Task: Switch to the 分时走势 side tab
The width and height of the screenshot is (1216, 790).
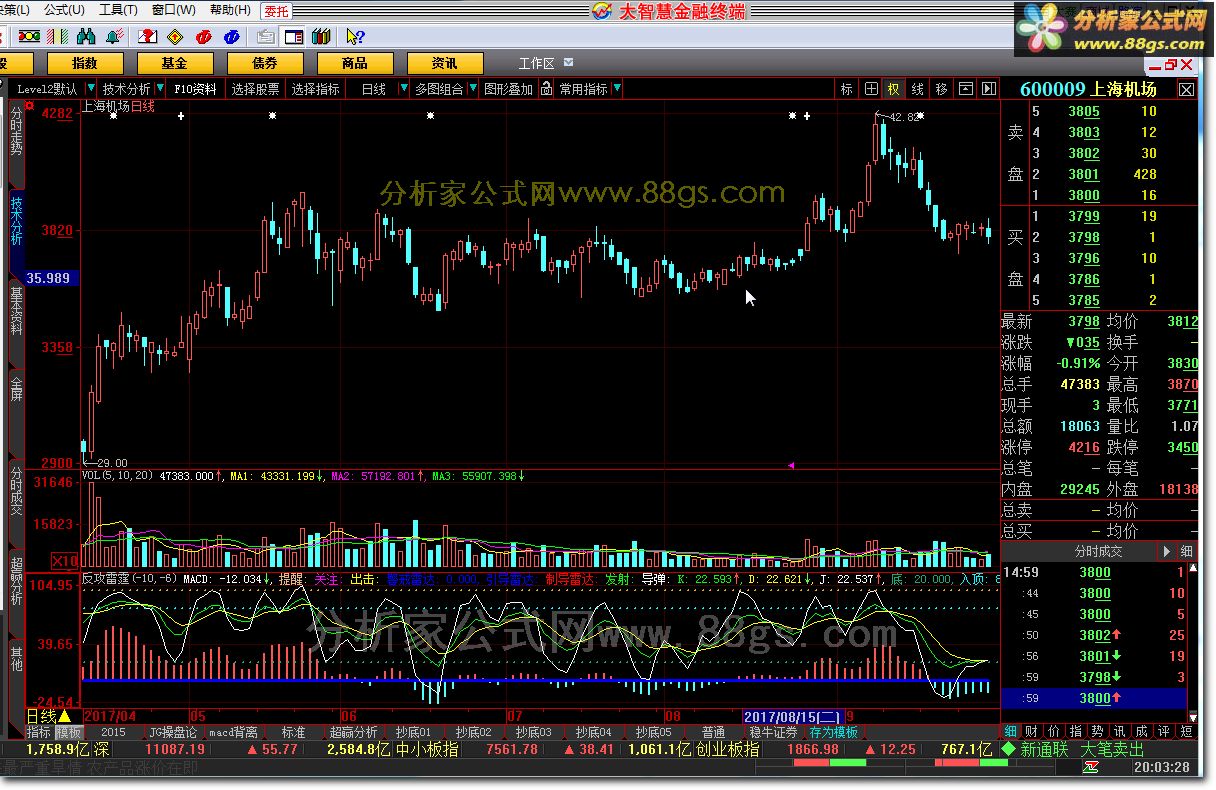Action: coord(17,130)
